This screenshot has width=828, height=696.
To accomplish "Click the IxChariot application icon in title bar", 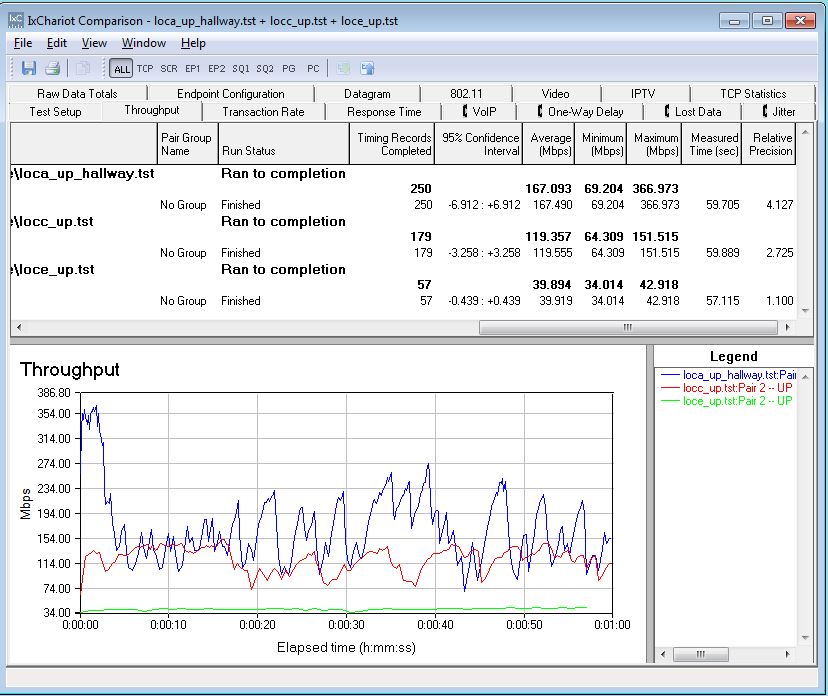I will [x=16, y=20].
